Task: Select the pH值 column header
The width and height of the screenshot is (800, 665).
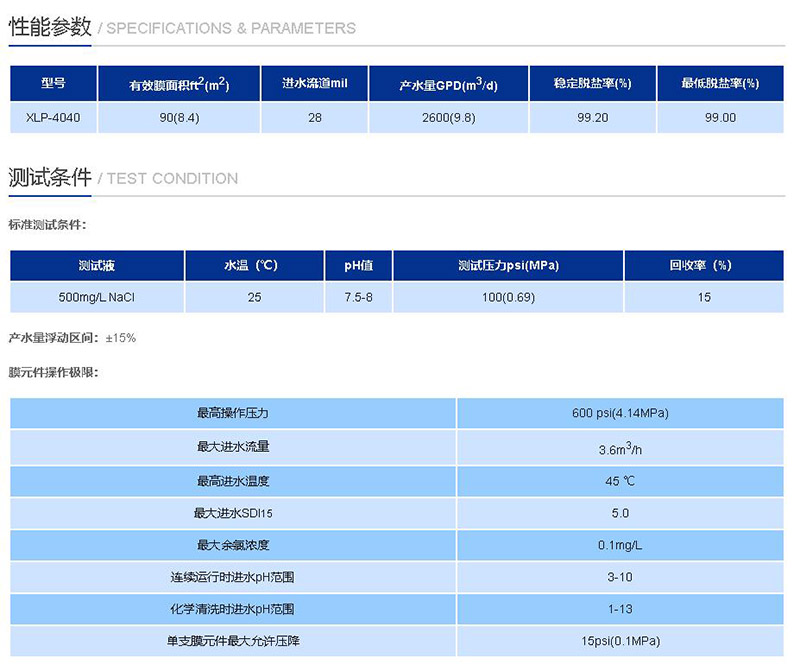Action: coord(354,265)
